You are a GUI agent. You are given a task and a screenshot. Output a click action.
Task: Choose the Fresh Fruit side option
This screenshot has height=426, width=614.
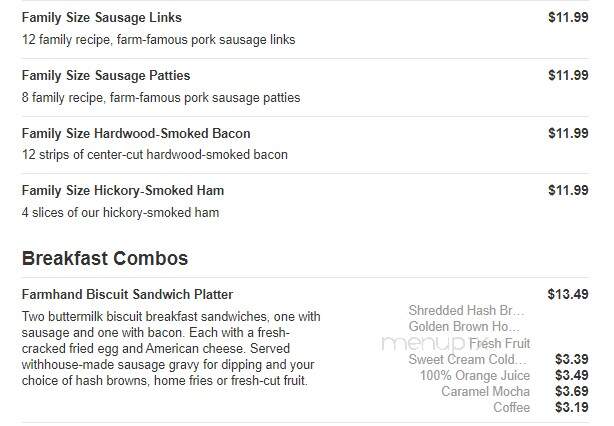pos(500,343)
